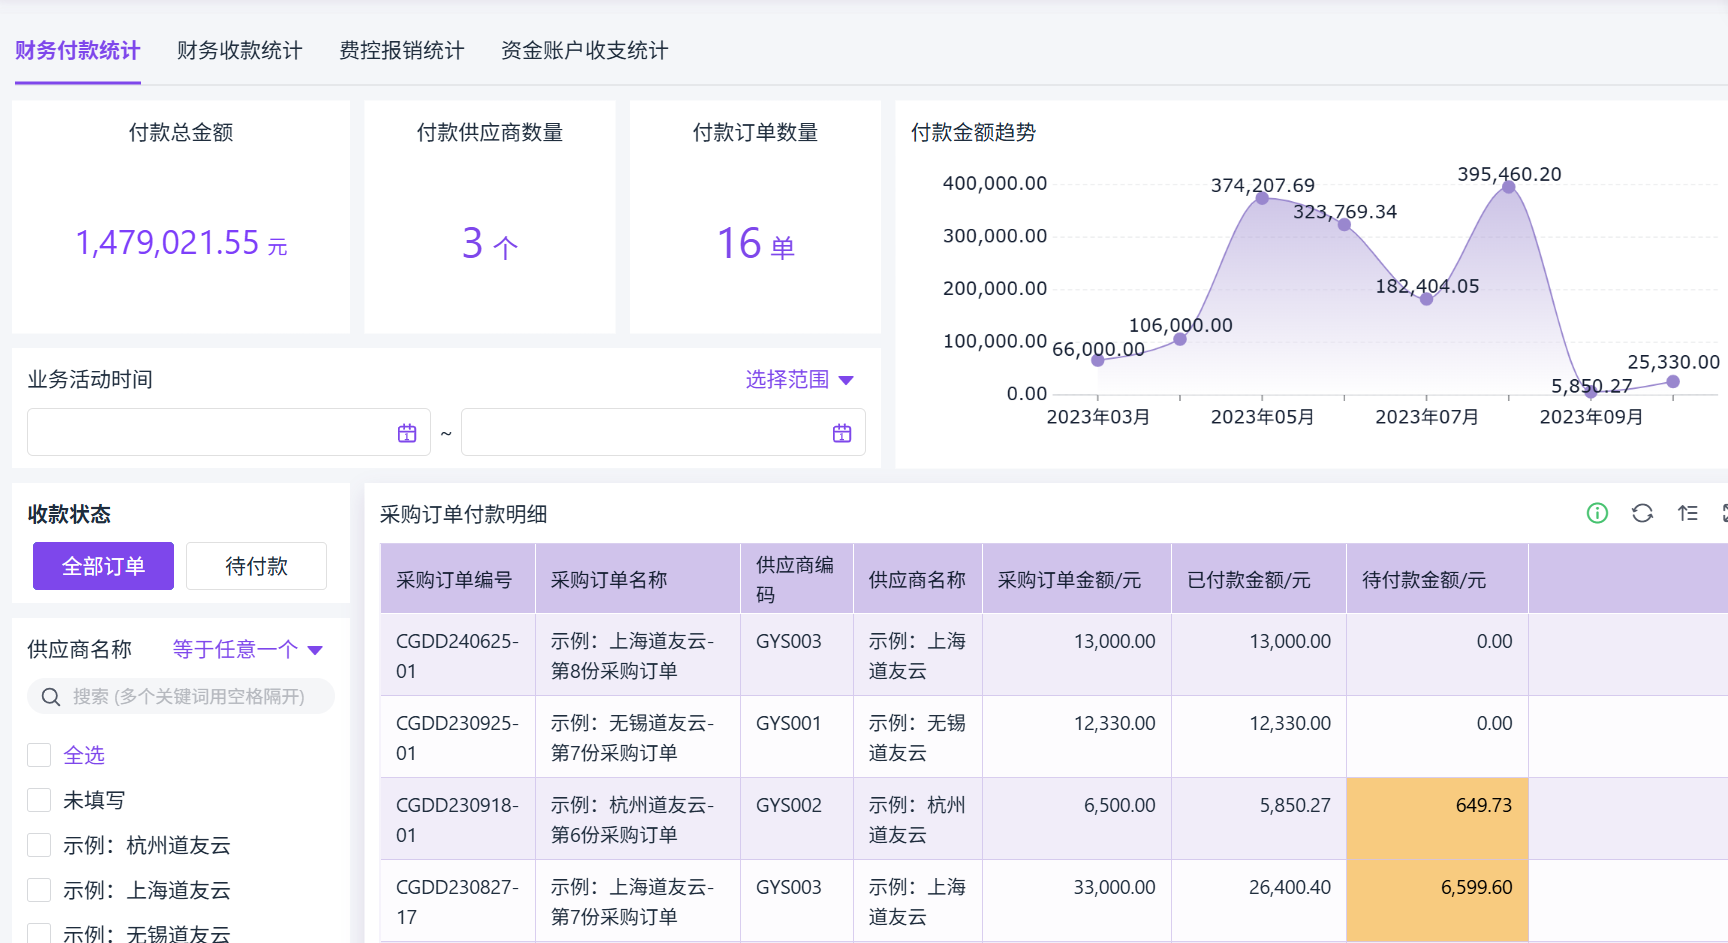Expand the 选择范围 dropdown
Viewport: 1728px width, 943px height.
(x=799, y=380)
